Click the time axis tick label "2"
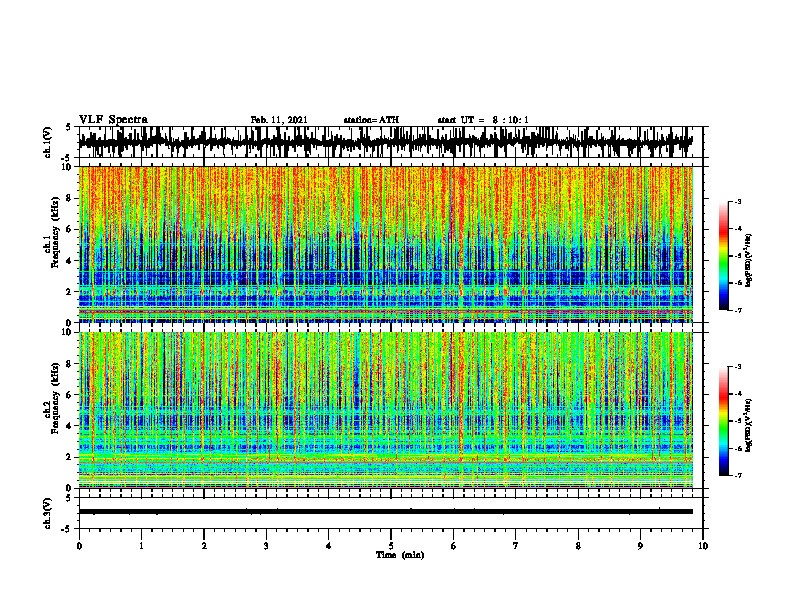The width and height of the screenshot is (792, 612). (x=204, y=546)
